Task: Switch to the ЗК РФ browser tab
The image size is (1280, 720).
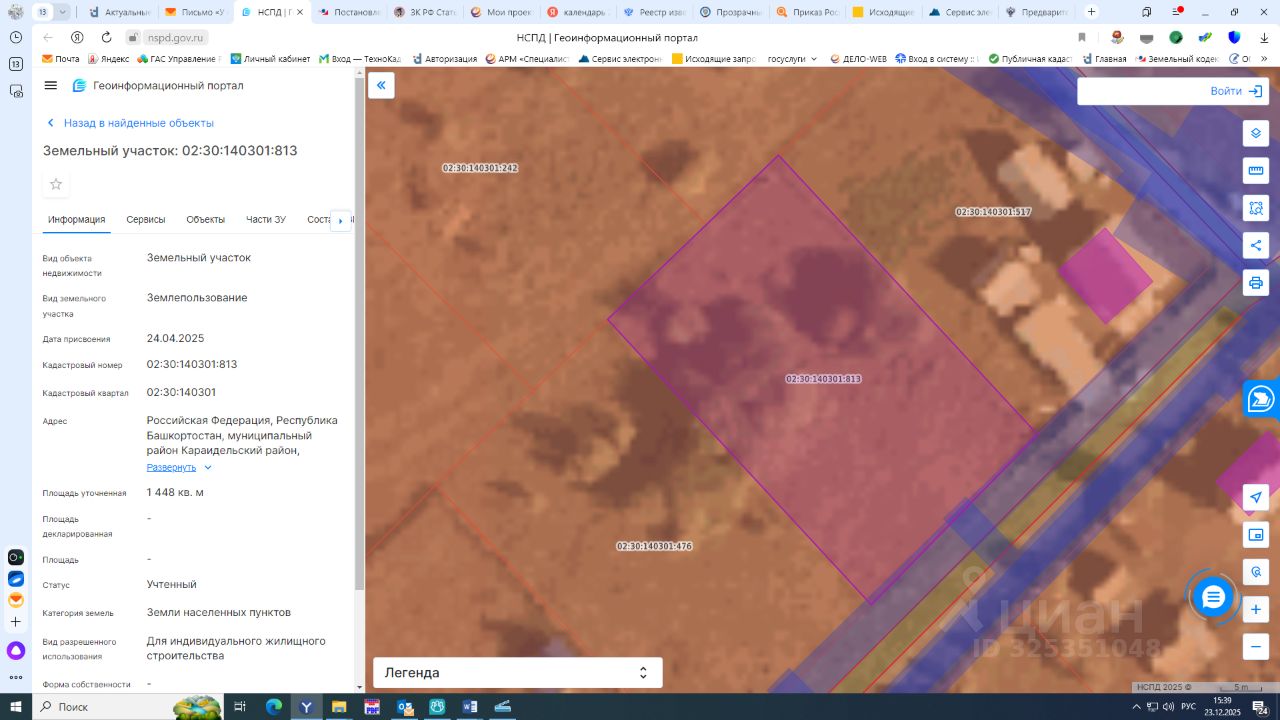Action: point(425,12)
